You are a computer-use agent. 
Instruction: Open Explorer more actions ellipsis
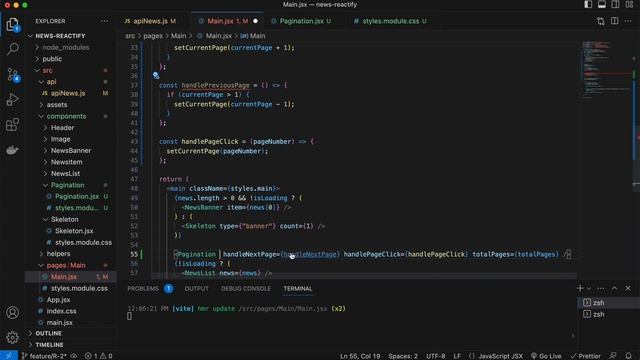(x=104, y=21)
